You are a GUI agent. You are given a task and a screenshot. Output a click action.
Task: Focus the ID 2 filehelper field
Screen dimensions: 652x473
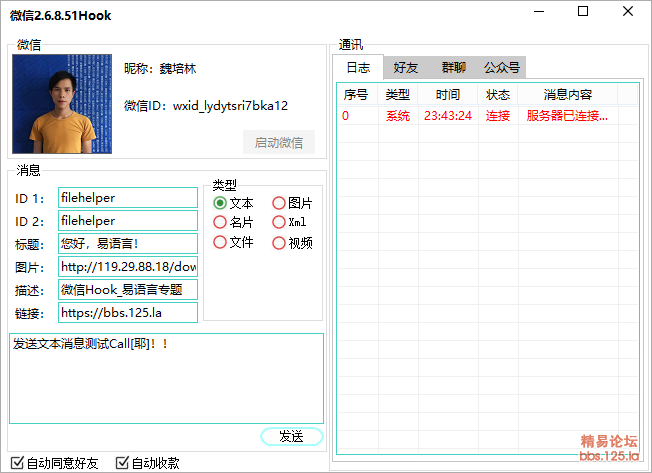[x=128, y=221]
